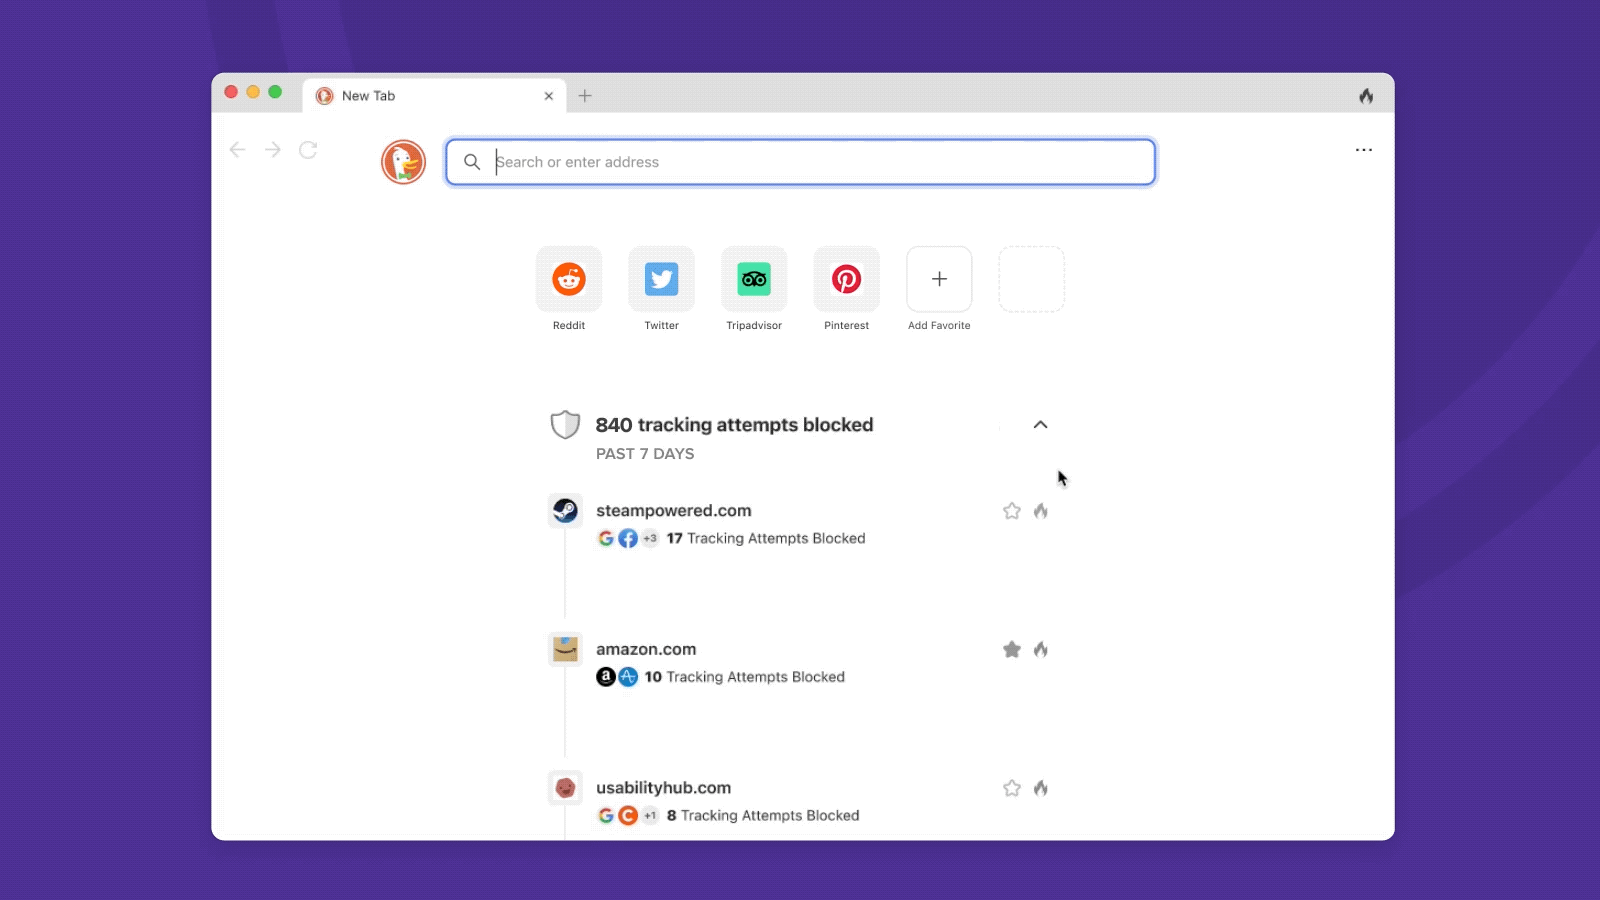The height and width of the screenshot is (900, 1600).
Task: Click the magnifier icon in the search field
Action: (x=472, y=162)
